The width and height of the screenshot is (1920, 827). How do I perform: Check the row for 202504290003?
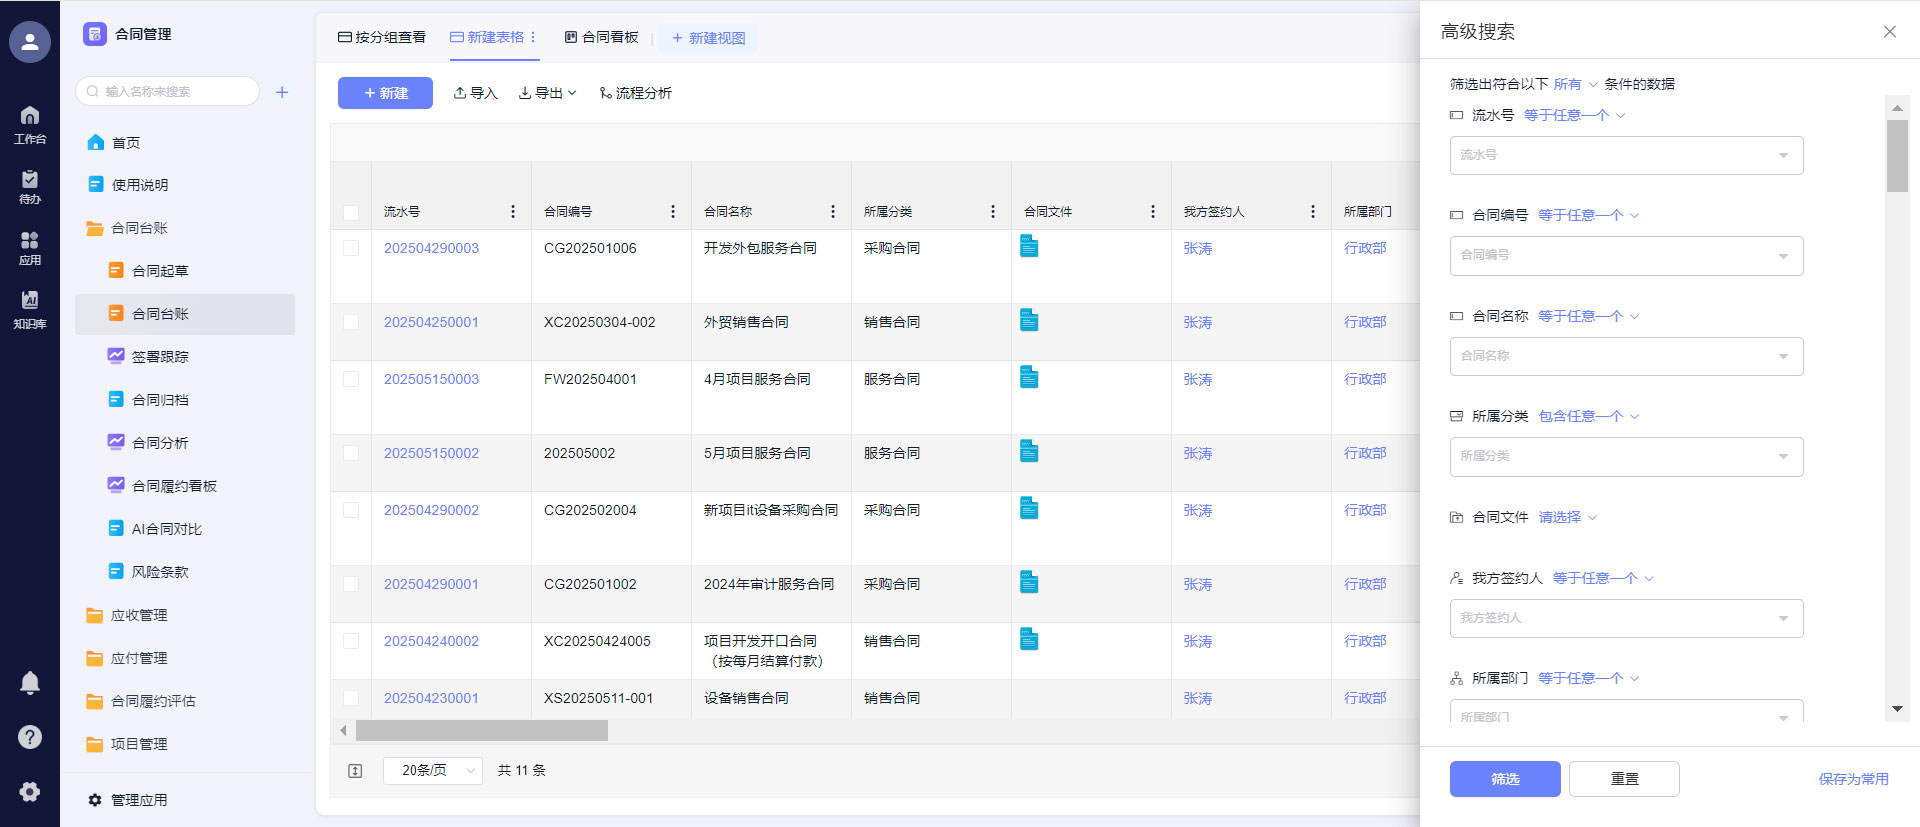click(351, 248)
